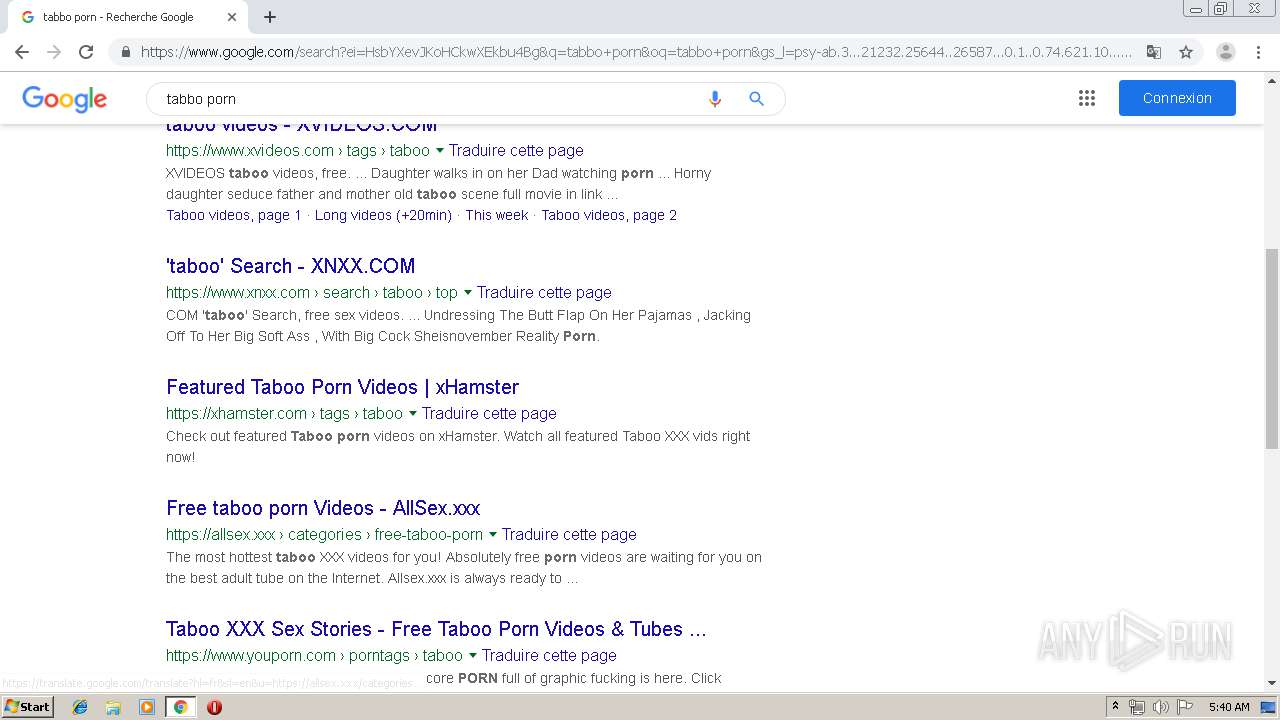The image size is (1280, 720).
Task: Open the Action Center flag icon
Action: click(x=1183, y=707)
